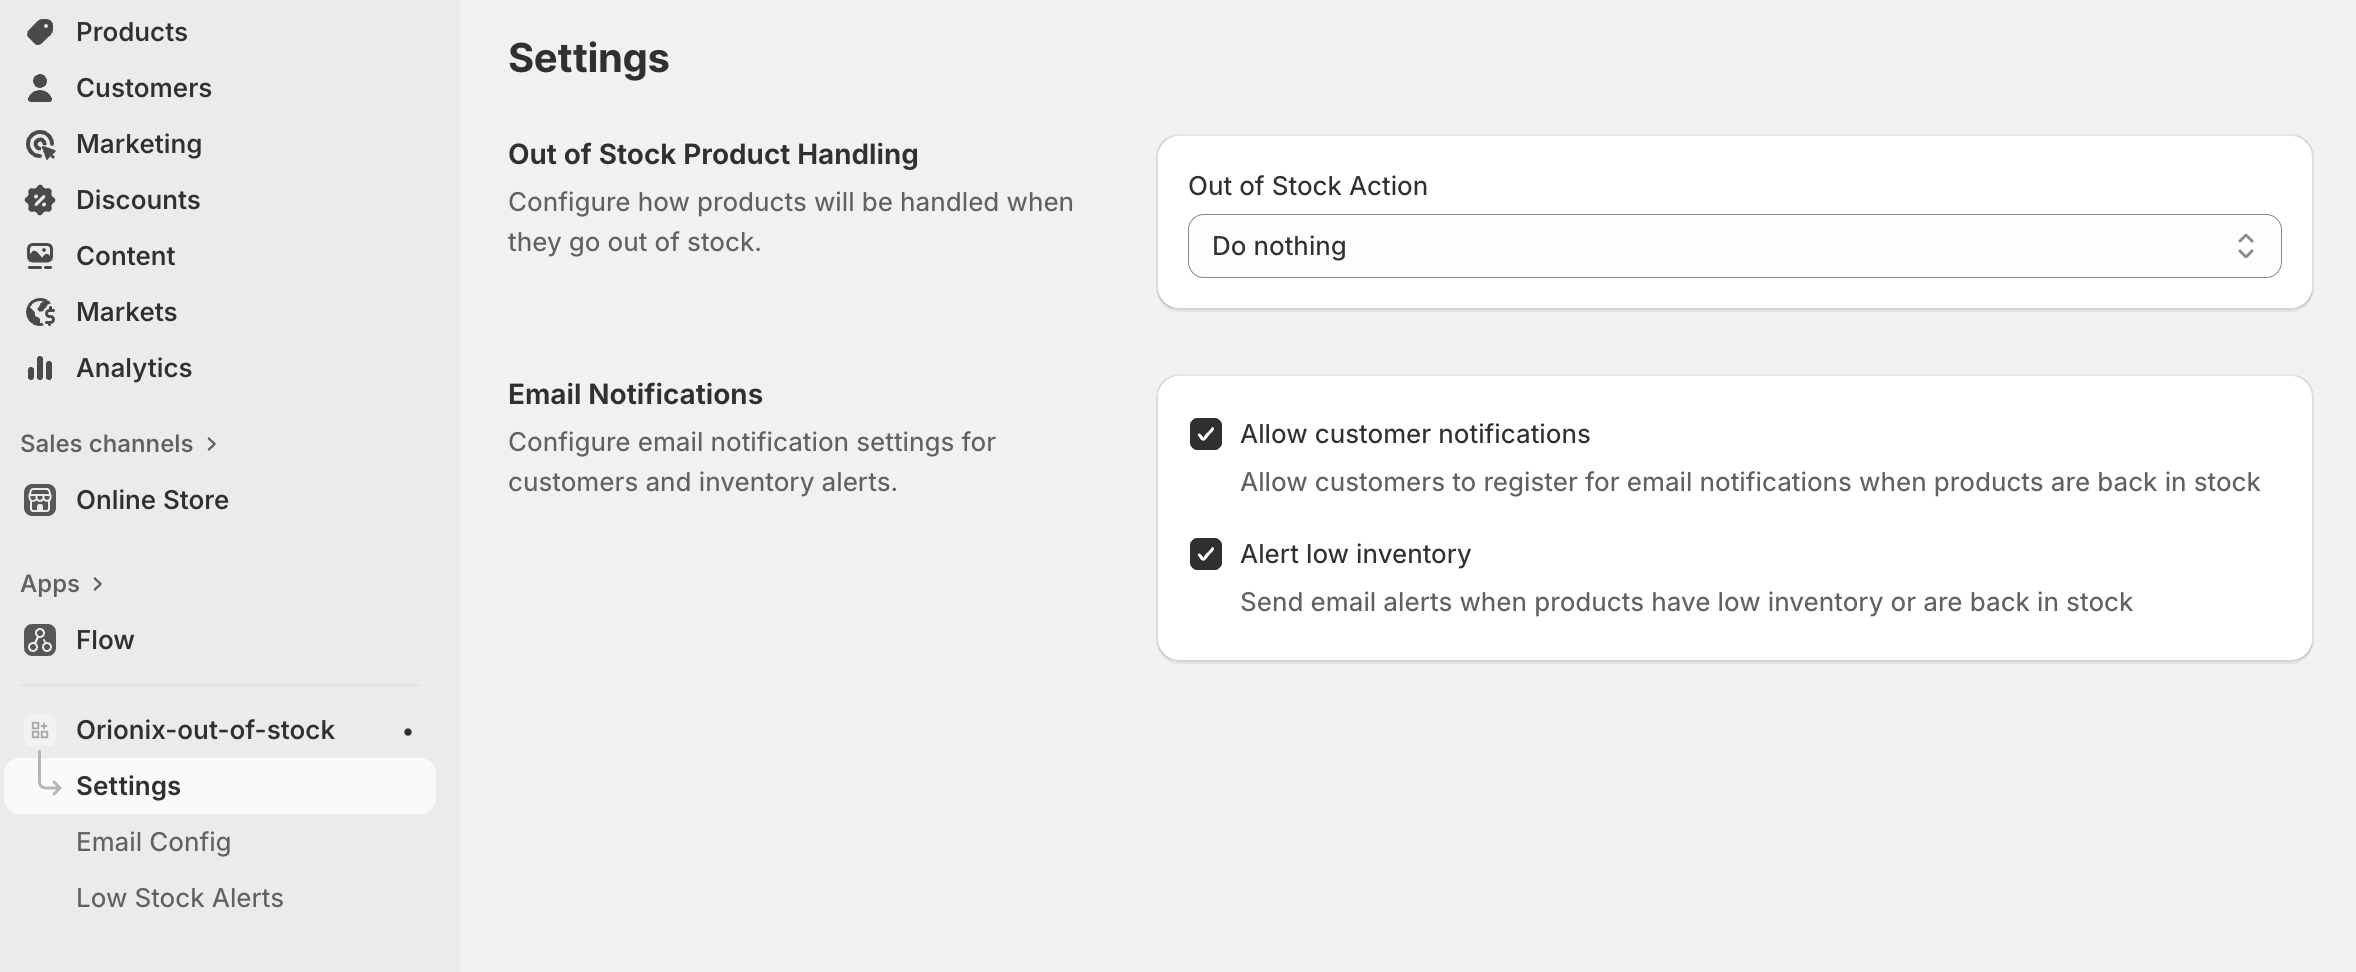Expand the Apps section chevron

(x=97, y=584)
